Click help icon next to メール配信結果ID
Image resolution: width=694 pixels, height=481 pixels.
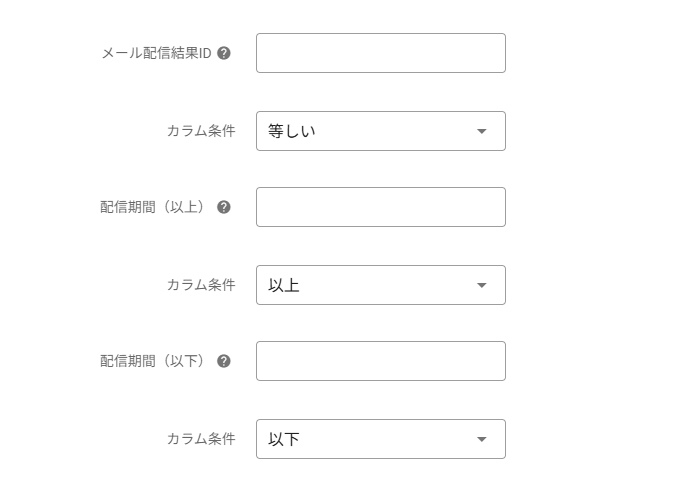224,53
